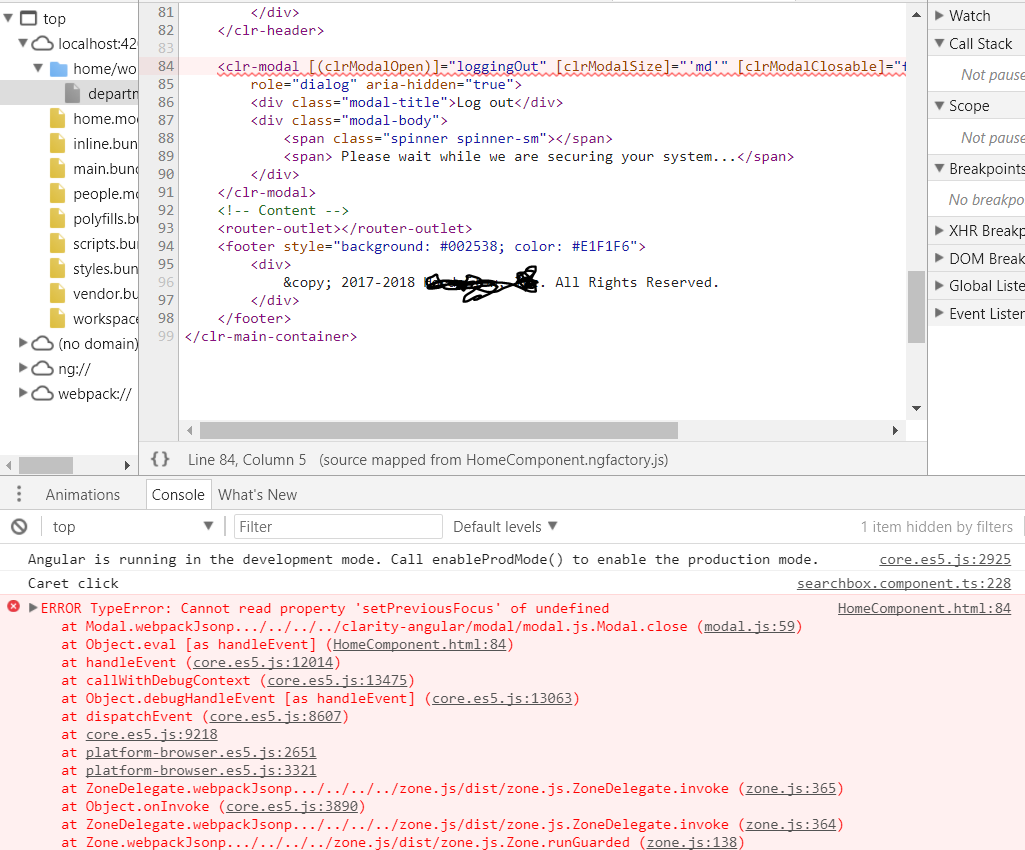
Task: Open core.es5.js:2925 source link
Action: 945,559
